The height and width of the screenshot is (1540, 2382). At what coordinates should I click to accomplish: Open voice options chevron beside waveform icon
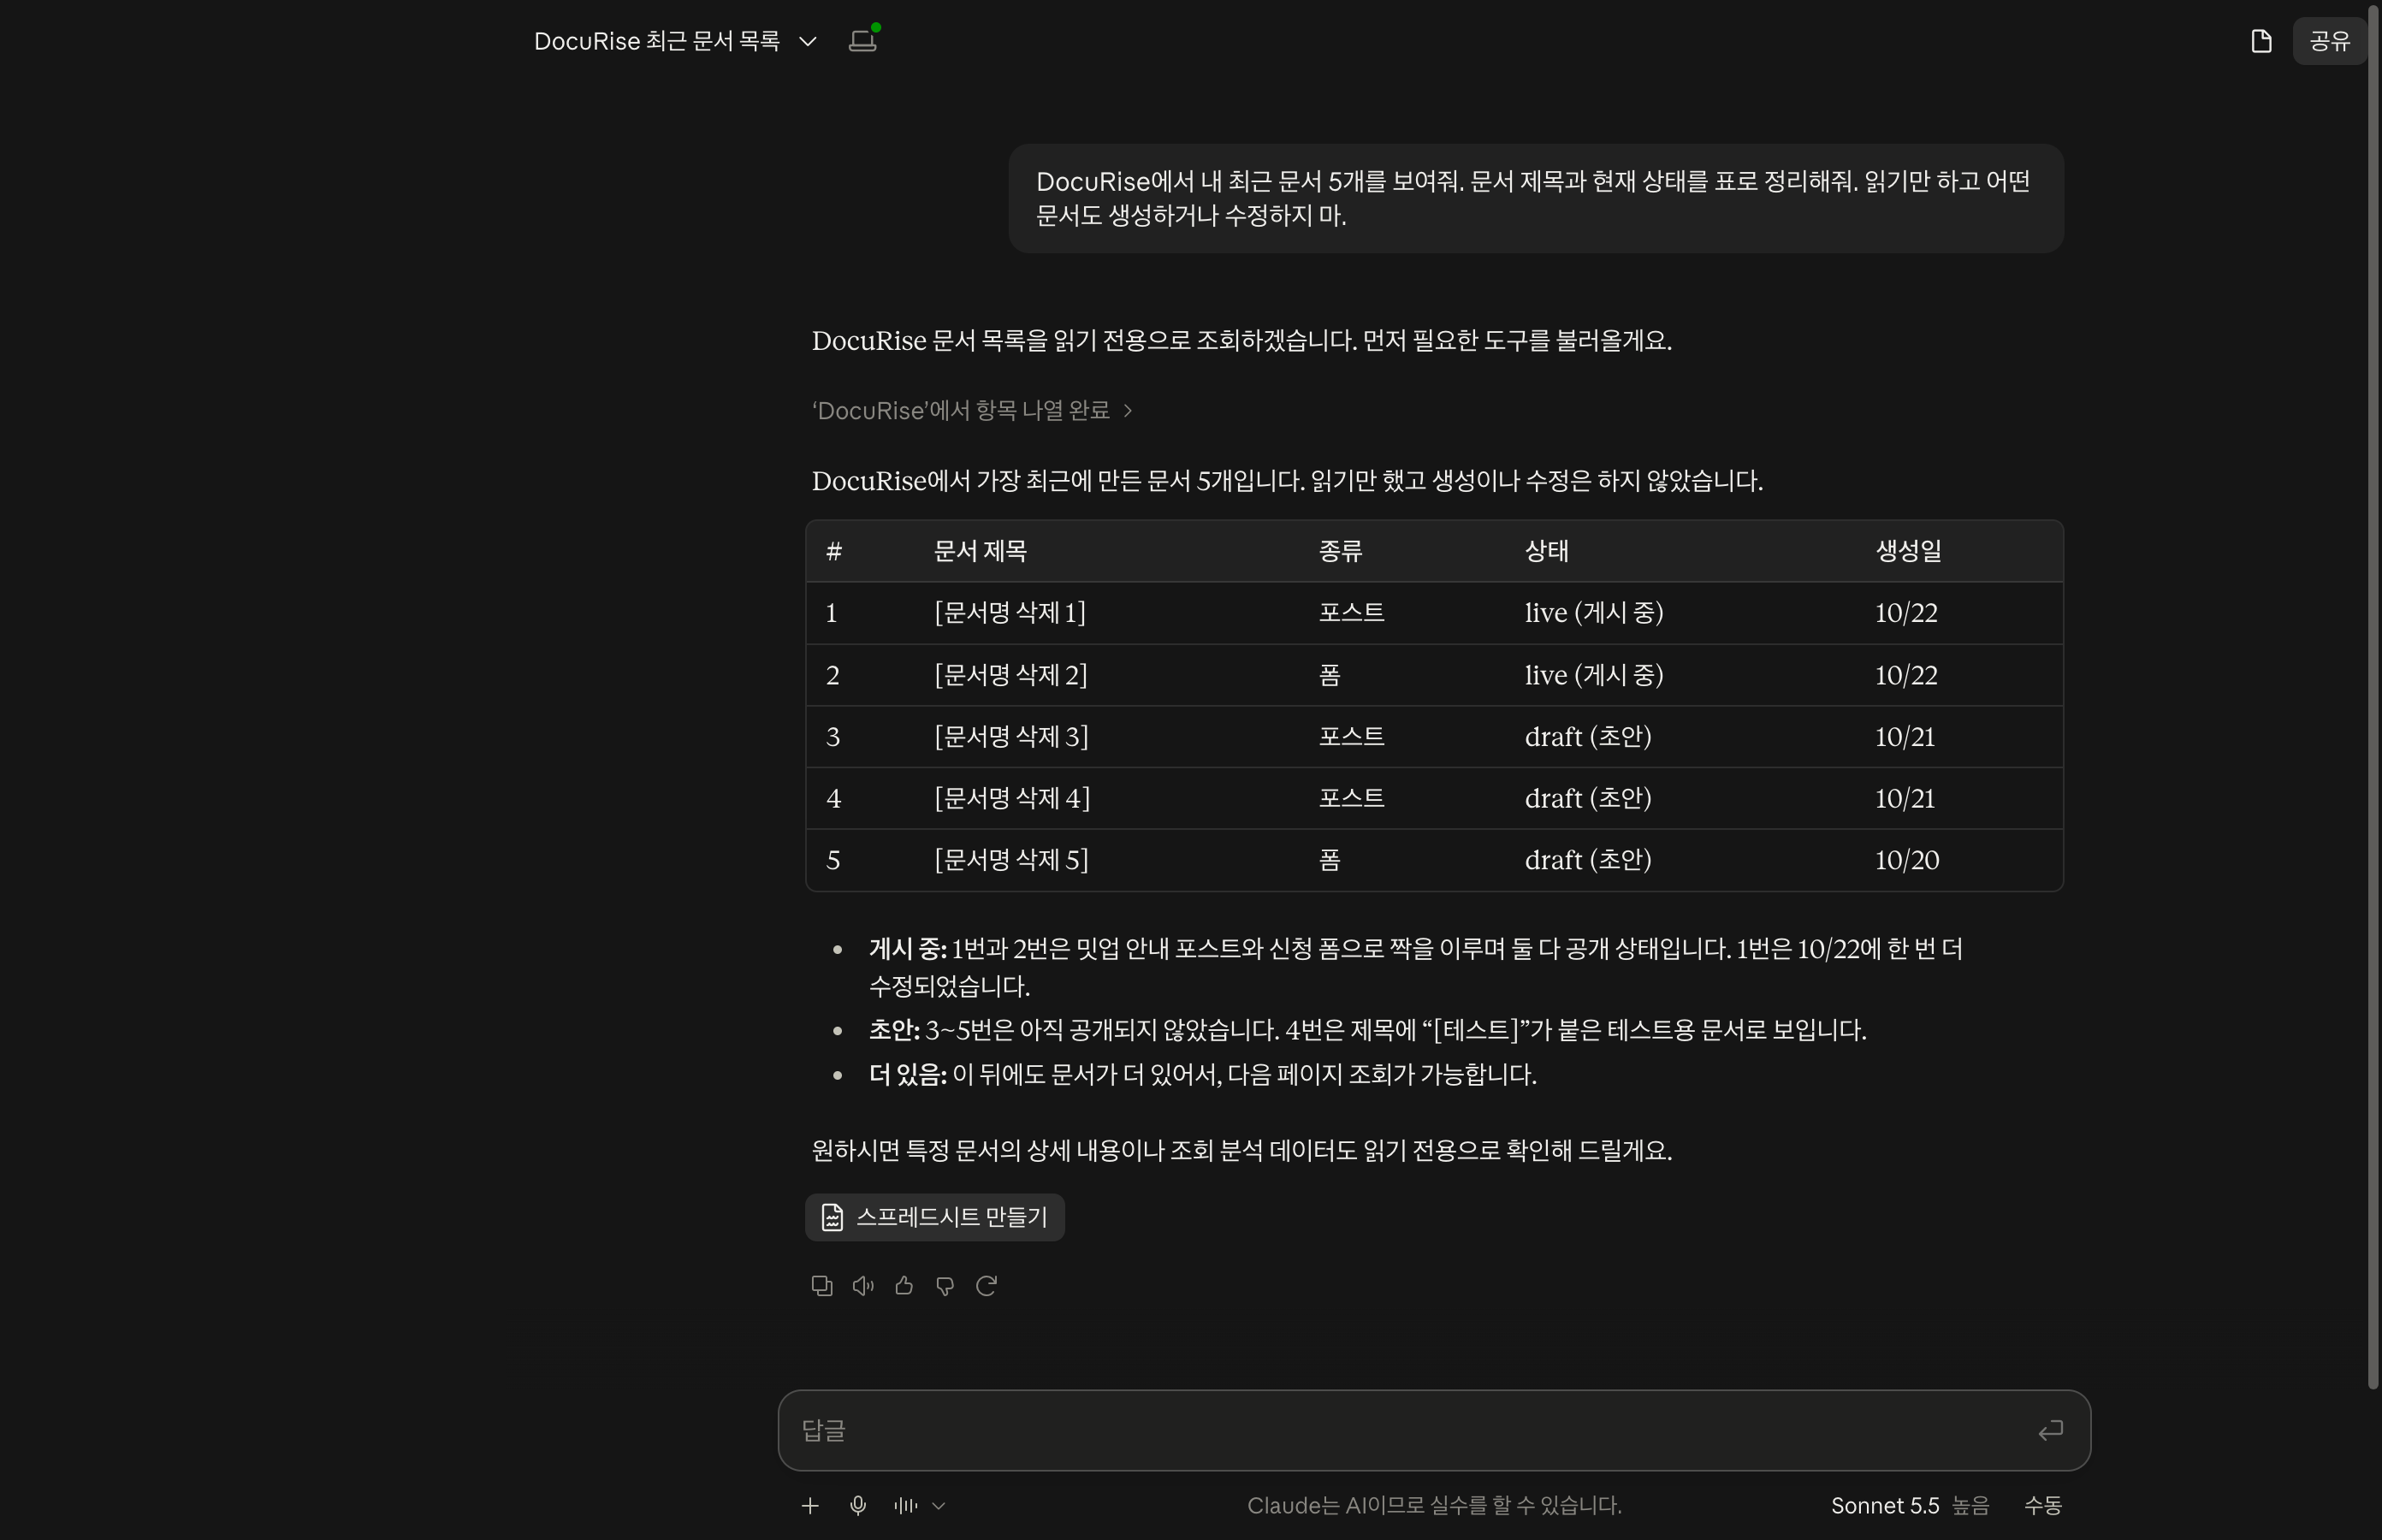pos(938,1505)
